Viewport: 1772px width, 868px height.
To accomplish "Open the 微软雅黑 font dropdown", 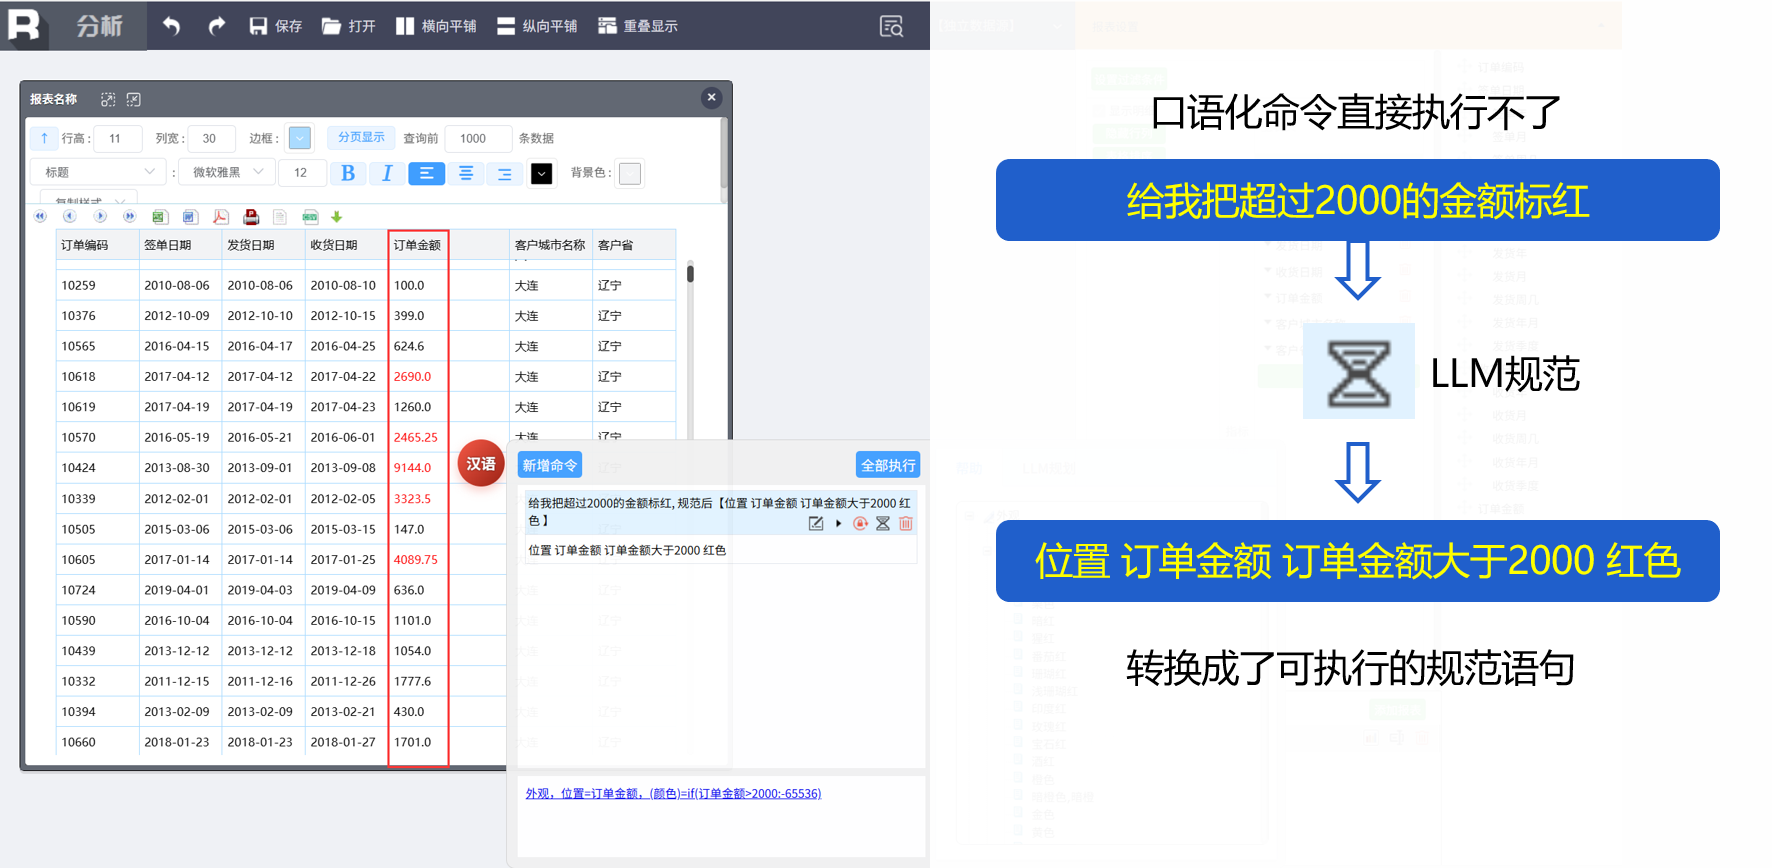I will [227, 172].
